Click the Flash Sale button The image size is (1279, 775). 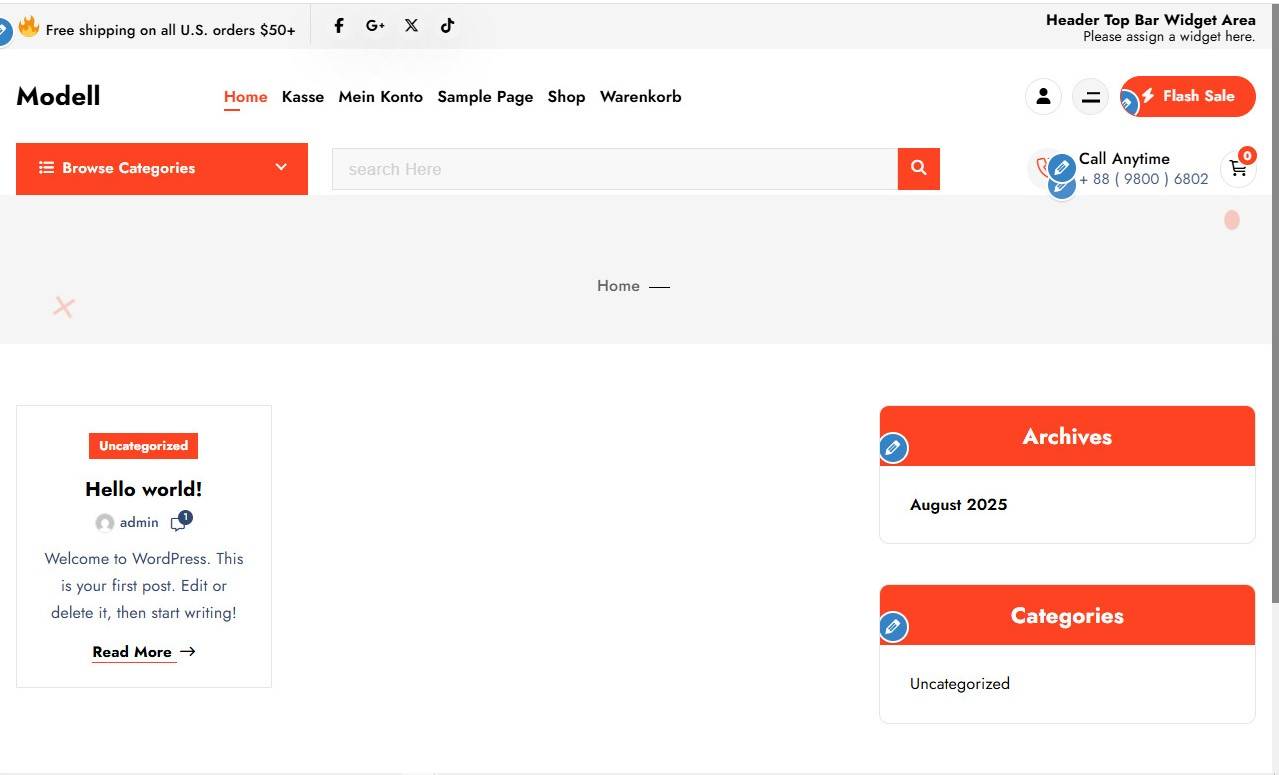point(1197,97)
